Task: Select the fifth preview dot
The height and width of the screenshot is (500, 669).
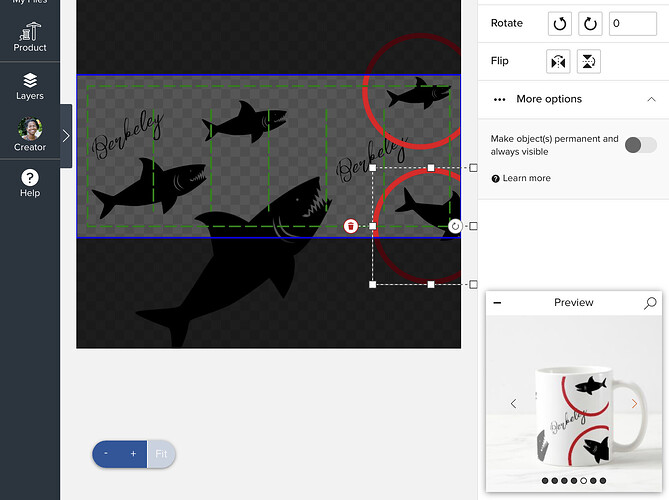Action: (584, 481)
